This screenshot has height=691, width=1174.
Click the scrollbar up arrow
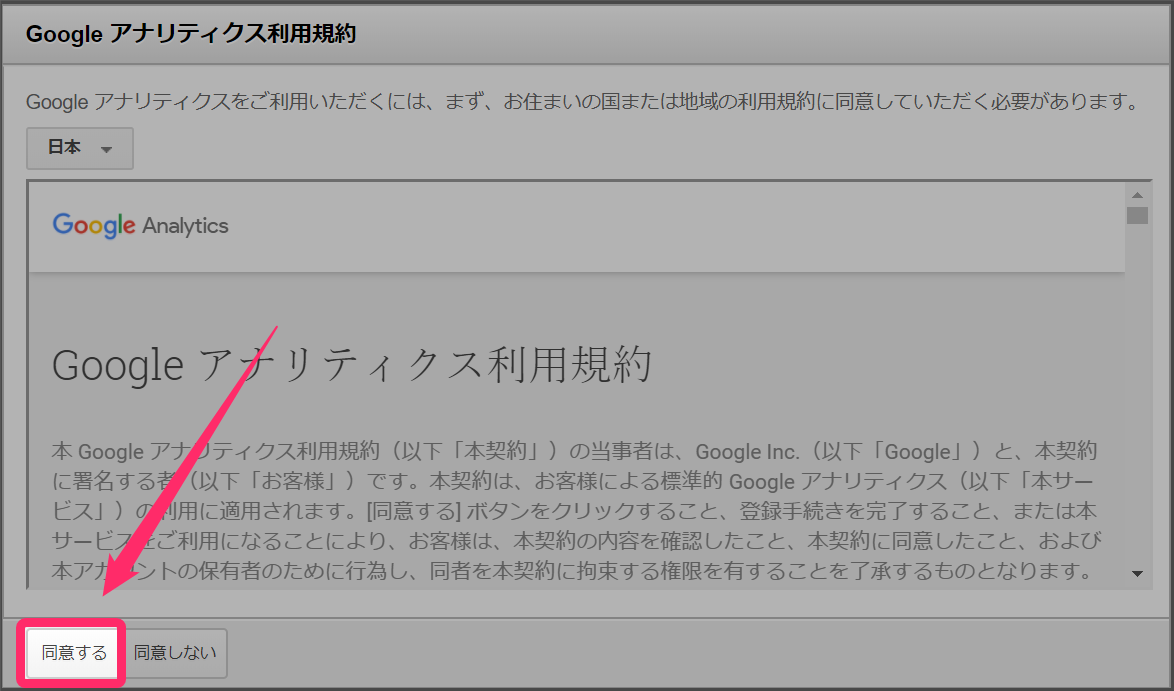pos(1137,195)
